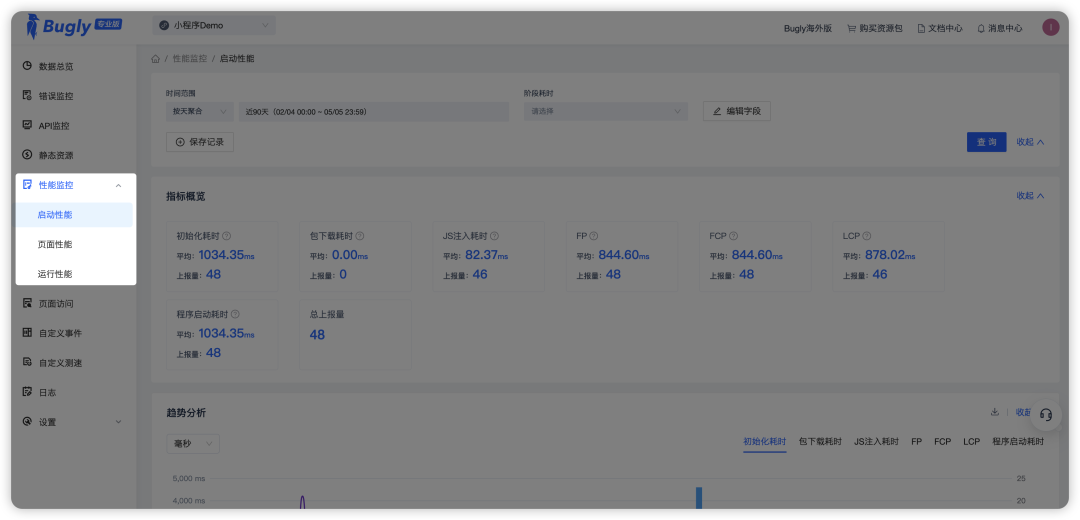Click help icon next to FCP
This screenshot has height=520, width=1080.
734,236
